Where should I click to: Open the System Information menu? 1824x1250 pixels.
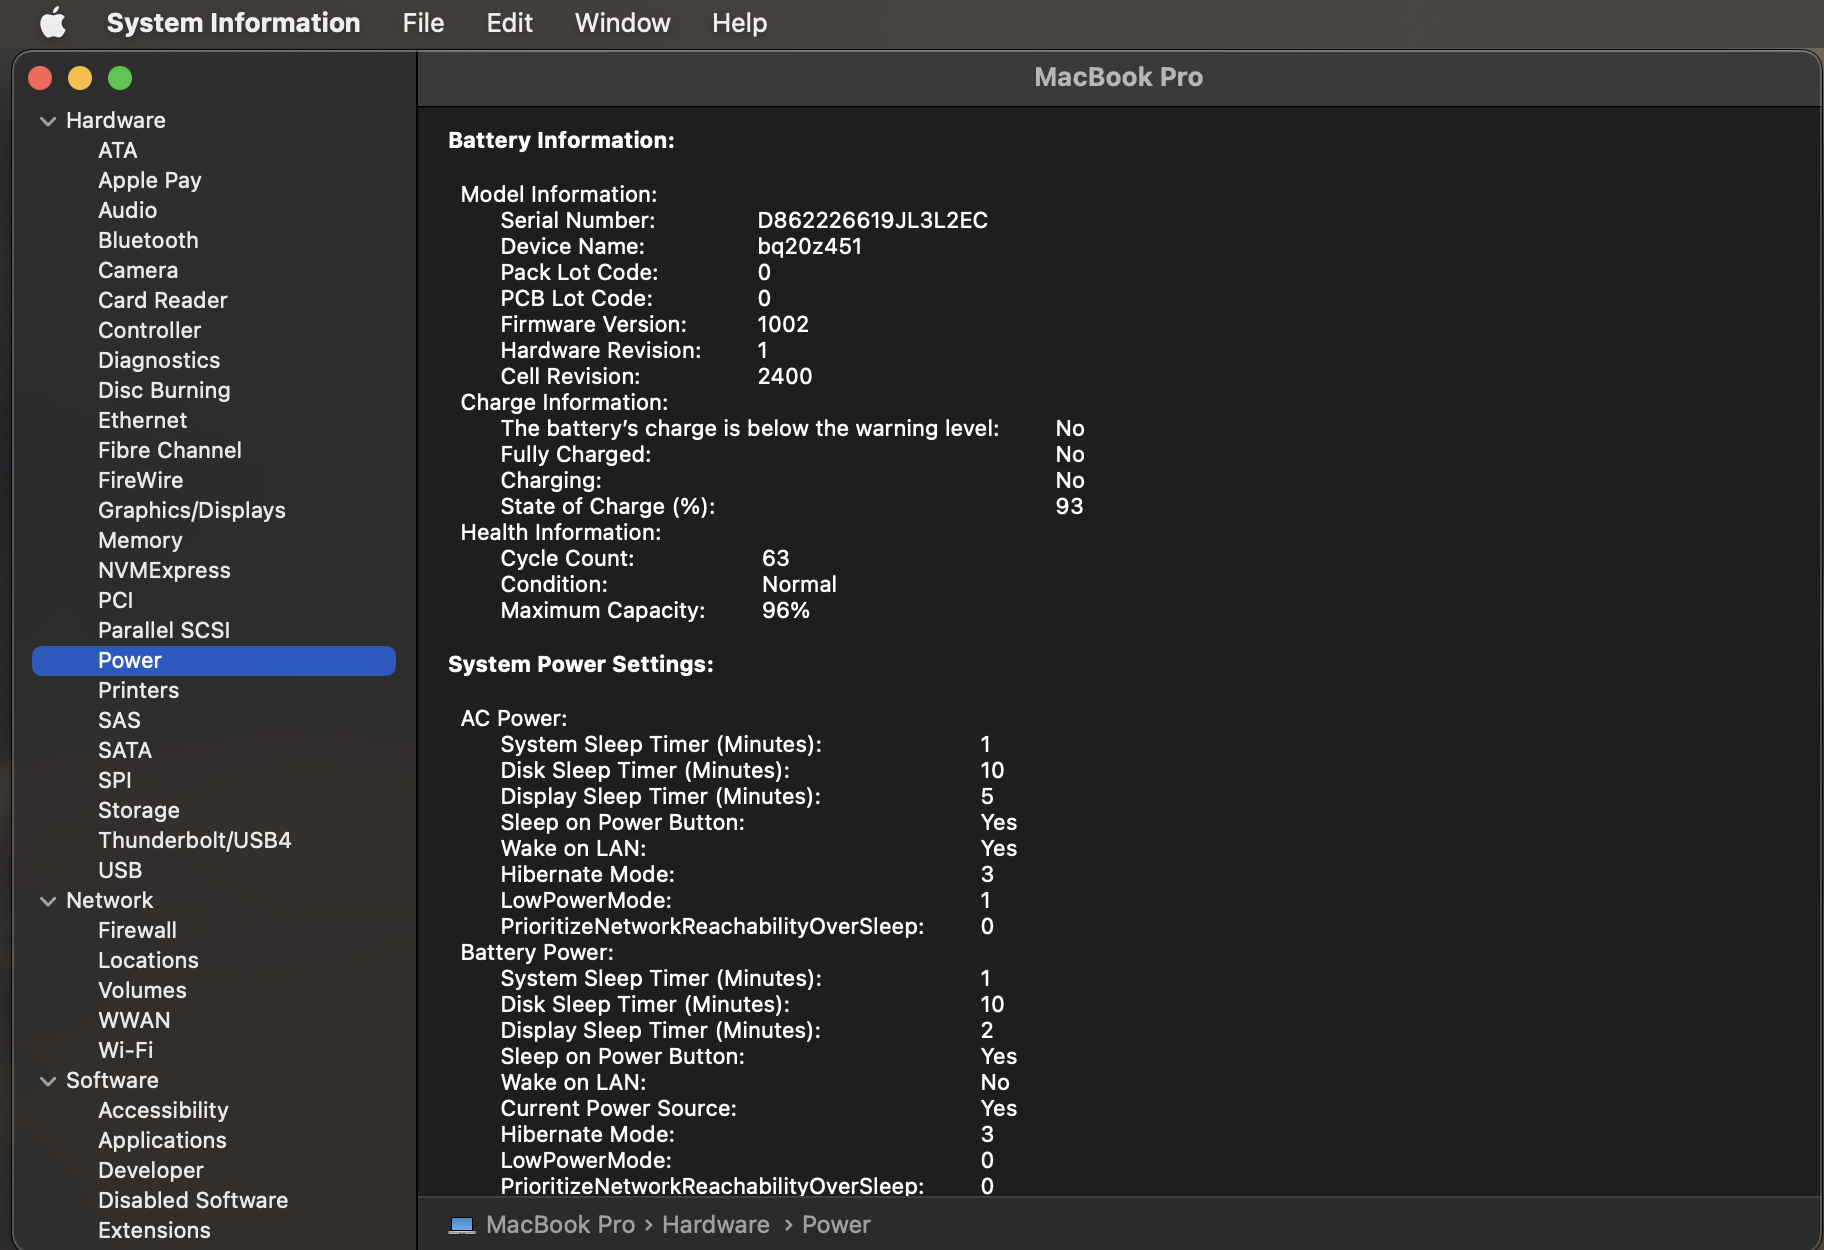[233, 23]
